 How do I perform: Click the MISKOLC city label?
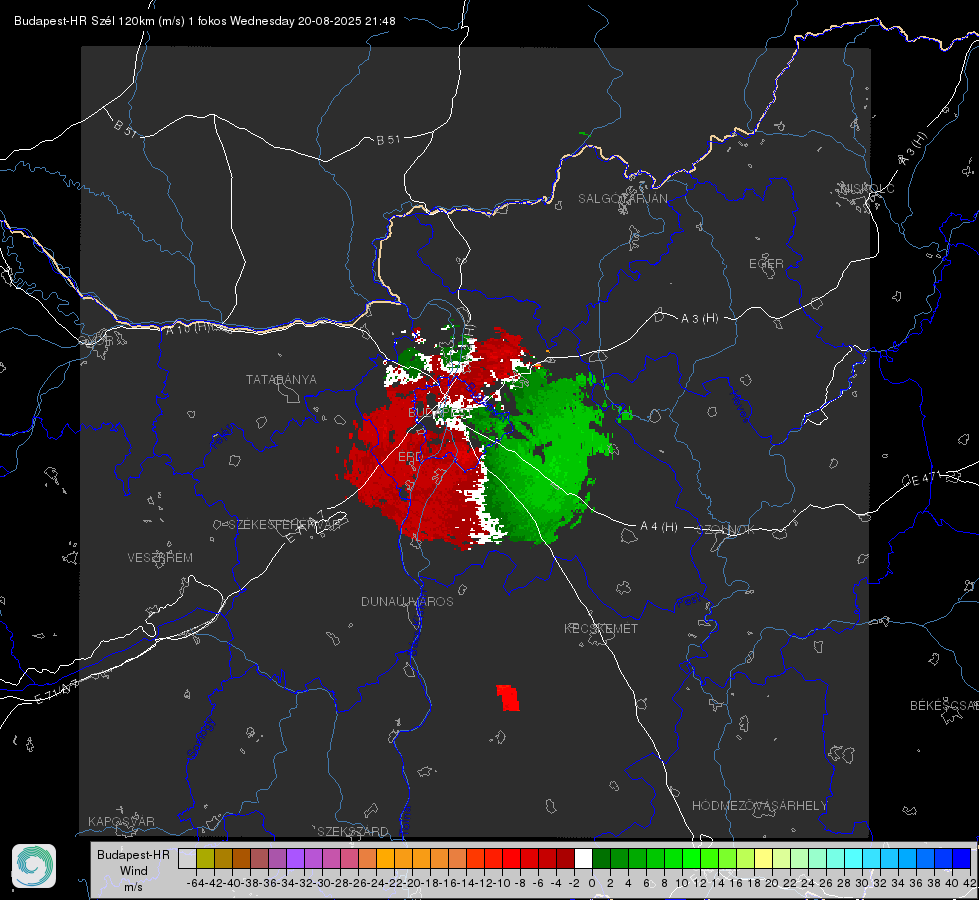[867, 188]
